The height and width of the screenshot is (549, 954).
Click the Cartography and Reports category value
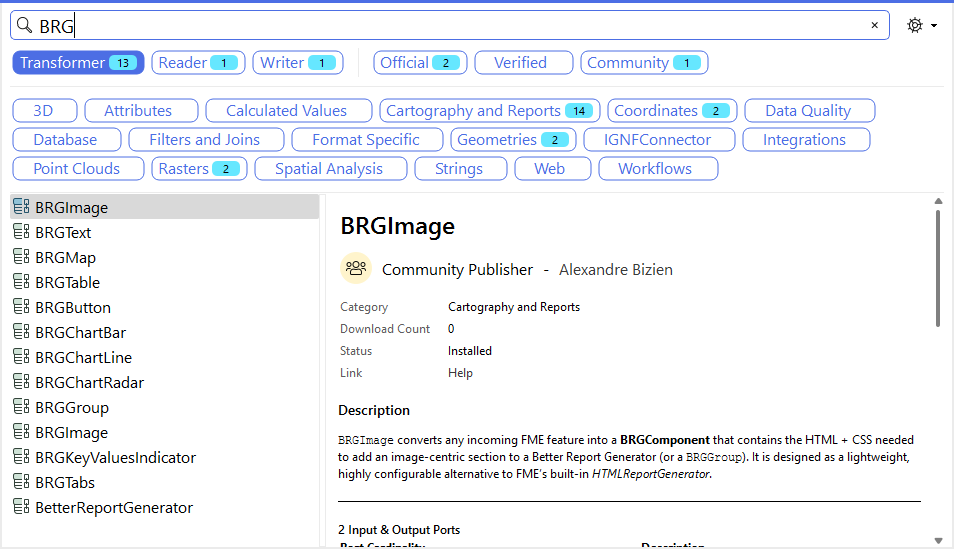point(514,307)
